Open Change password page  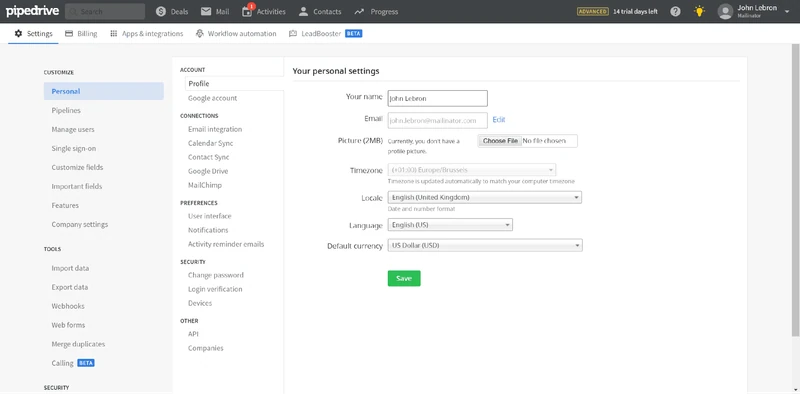click(215, 275)
